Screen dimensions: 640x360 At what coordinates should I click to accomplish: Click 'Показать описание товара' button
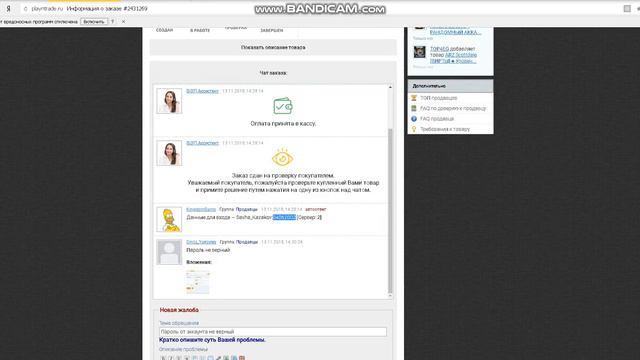pos(273,47)
